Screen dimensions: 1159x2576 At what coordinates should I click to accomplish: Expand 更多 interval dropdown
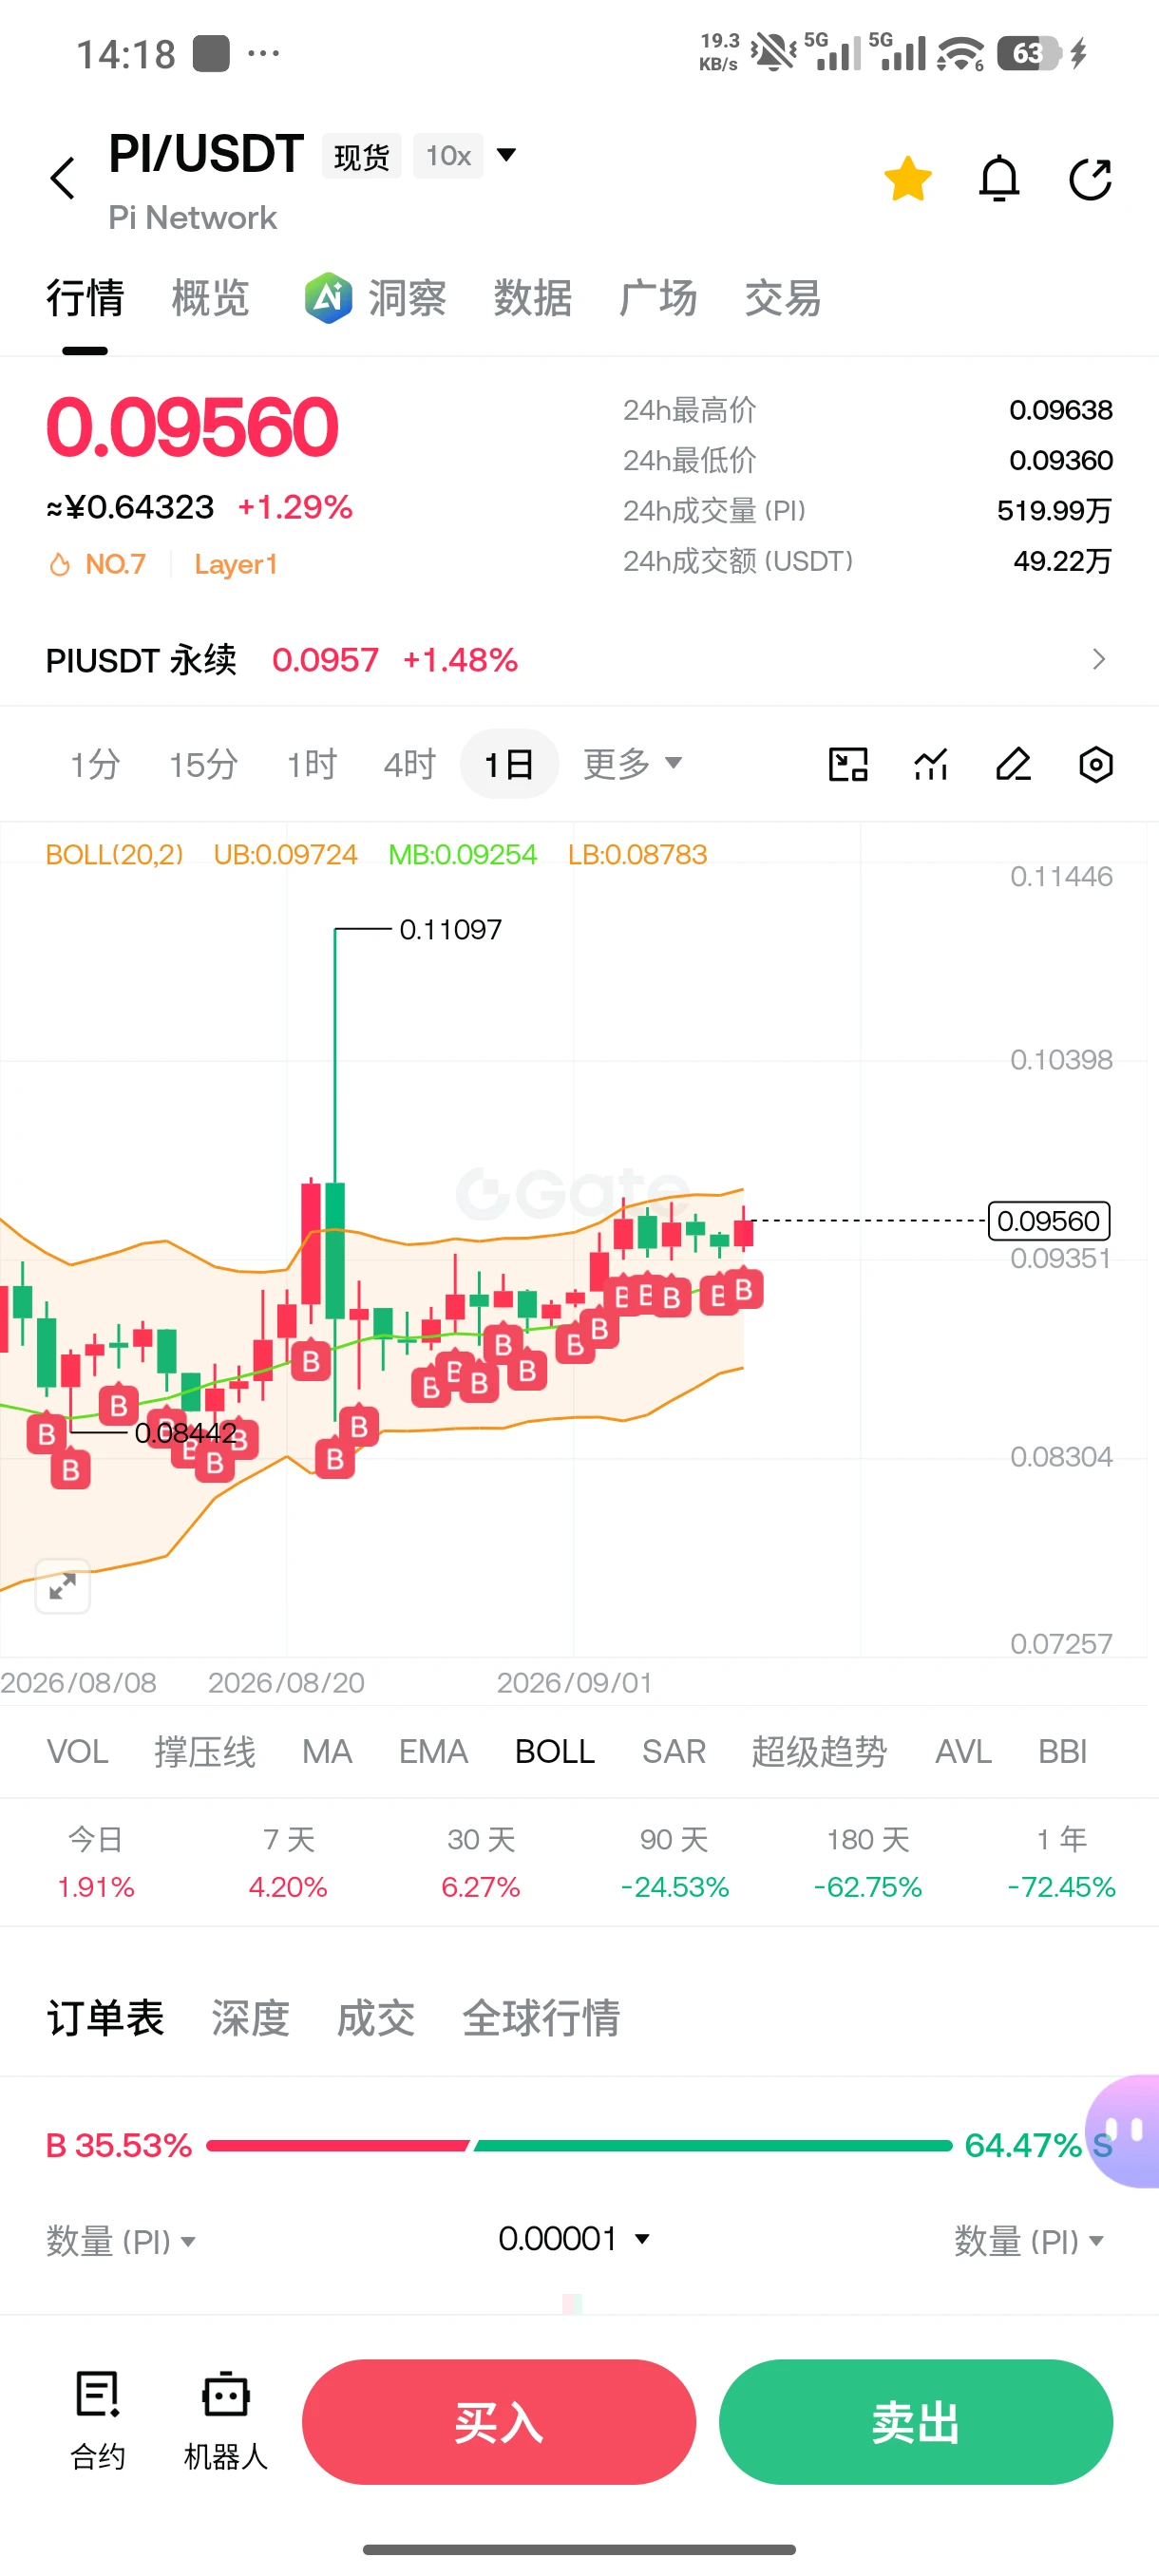[x=633, y=764]
